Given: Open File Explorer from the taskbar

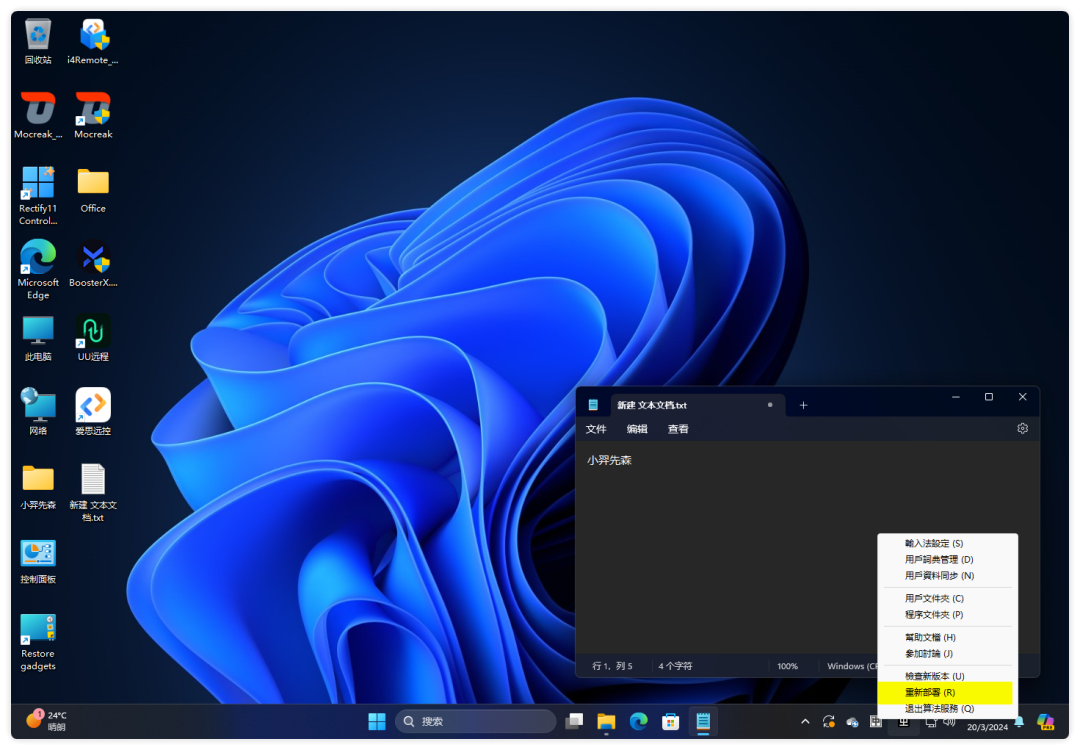Looking at the screenshot, I should click(x=606, y=721).
